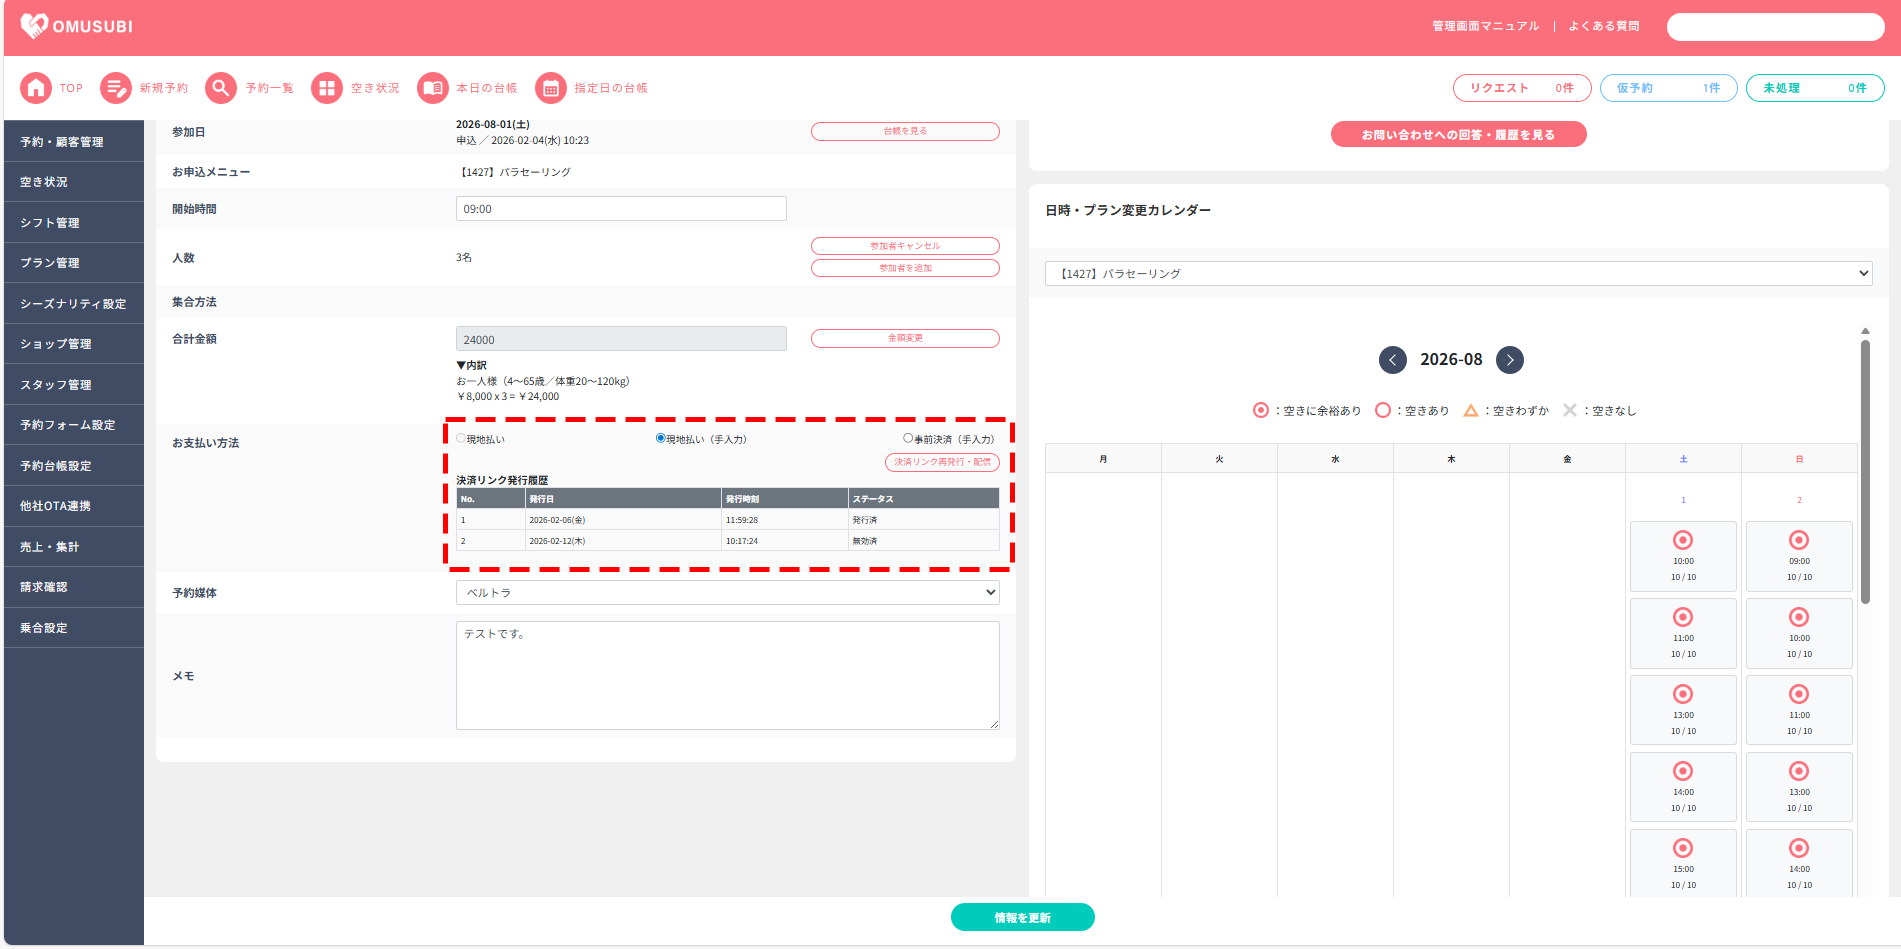Click the 開始時間 input field
The width and height of the screenshot is (1901, 949).
point(621,209)
